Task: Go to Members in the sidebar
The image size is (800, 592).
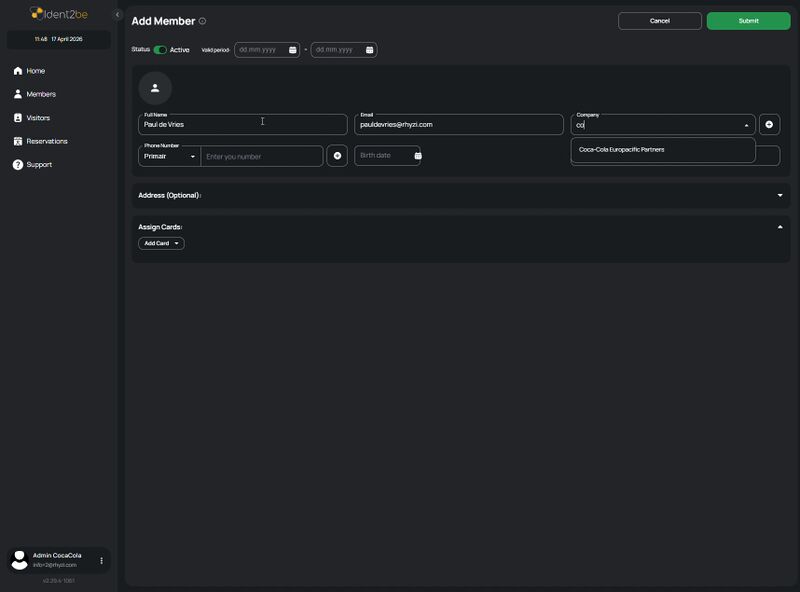Action: [x=41, y=94]
